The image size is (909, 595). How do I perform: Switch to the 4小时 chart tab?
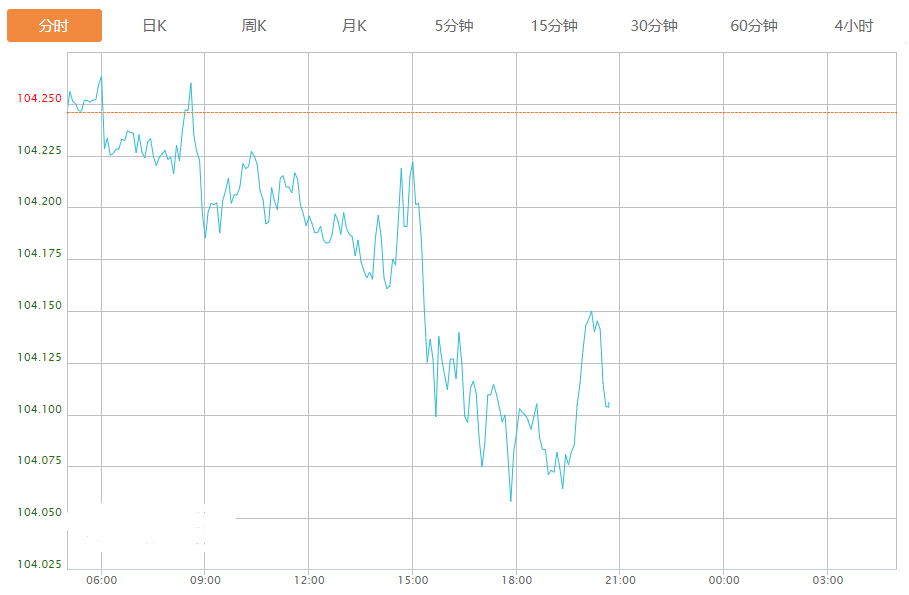coord(853,26)
